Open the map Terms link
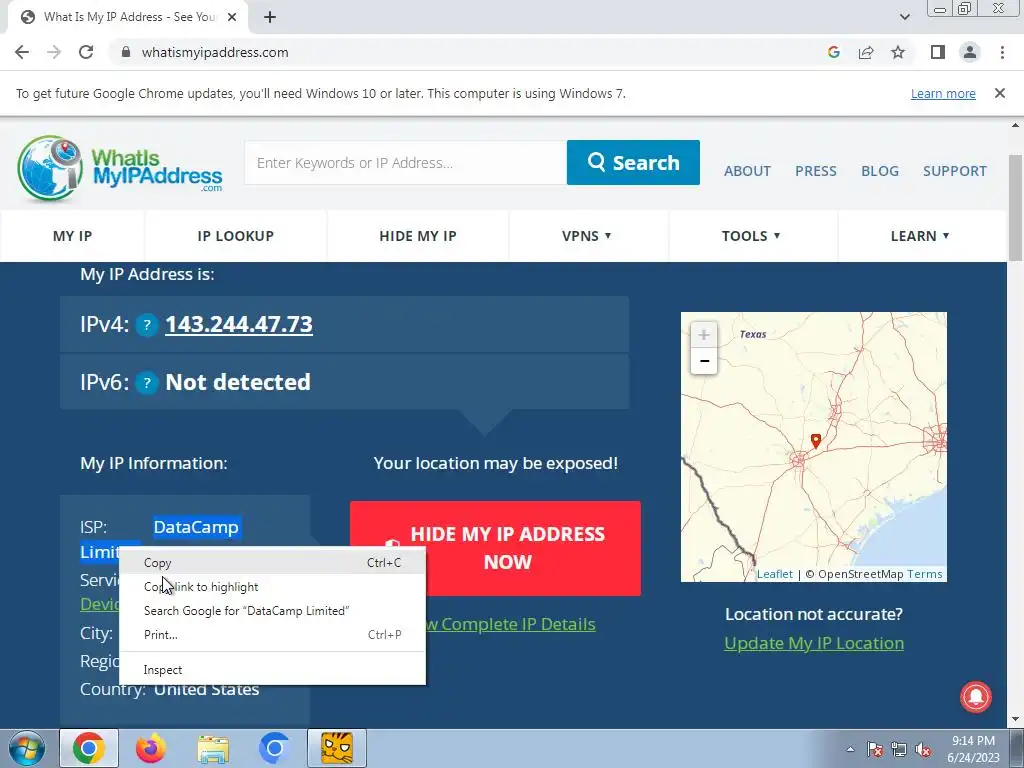The height and width of the screenshot is (768, 1024). pos(924,574)
